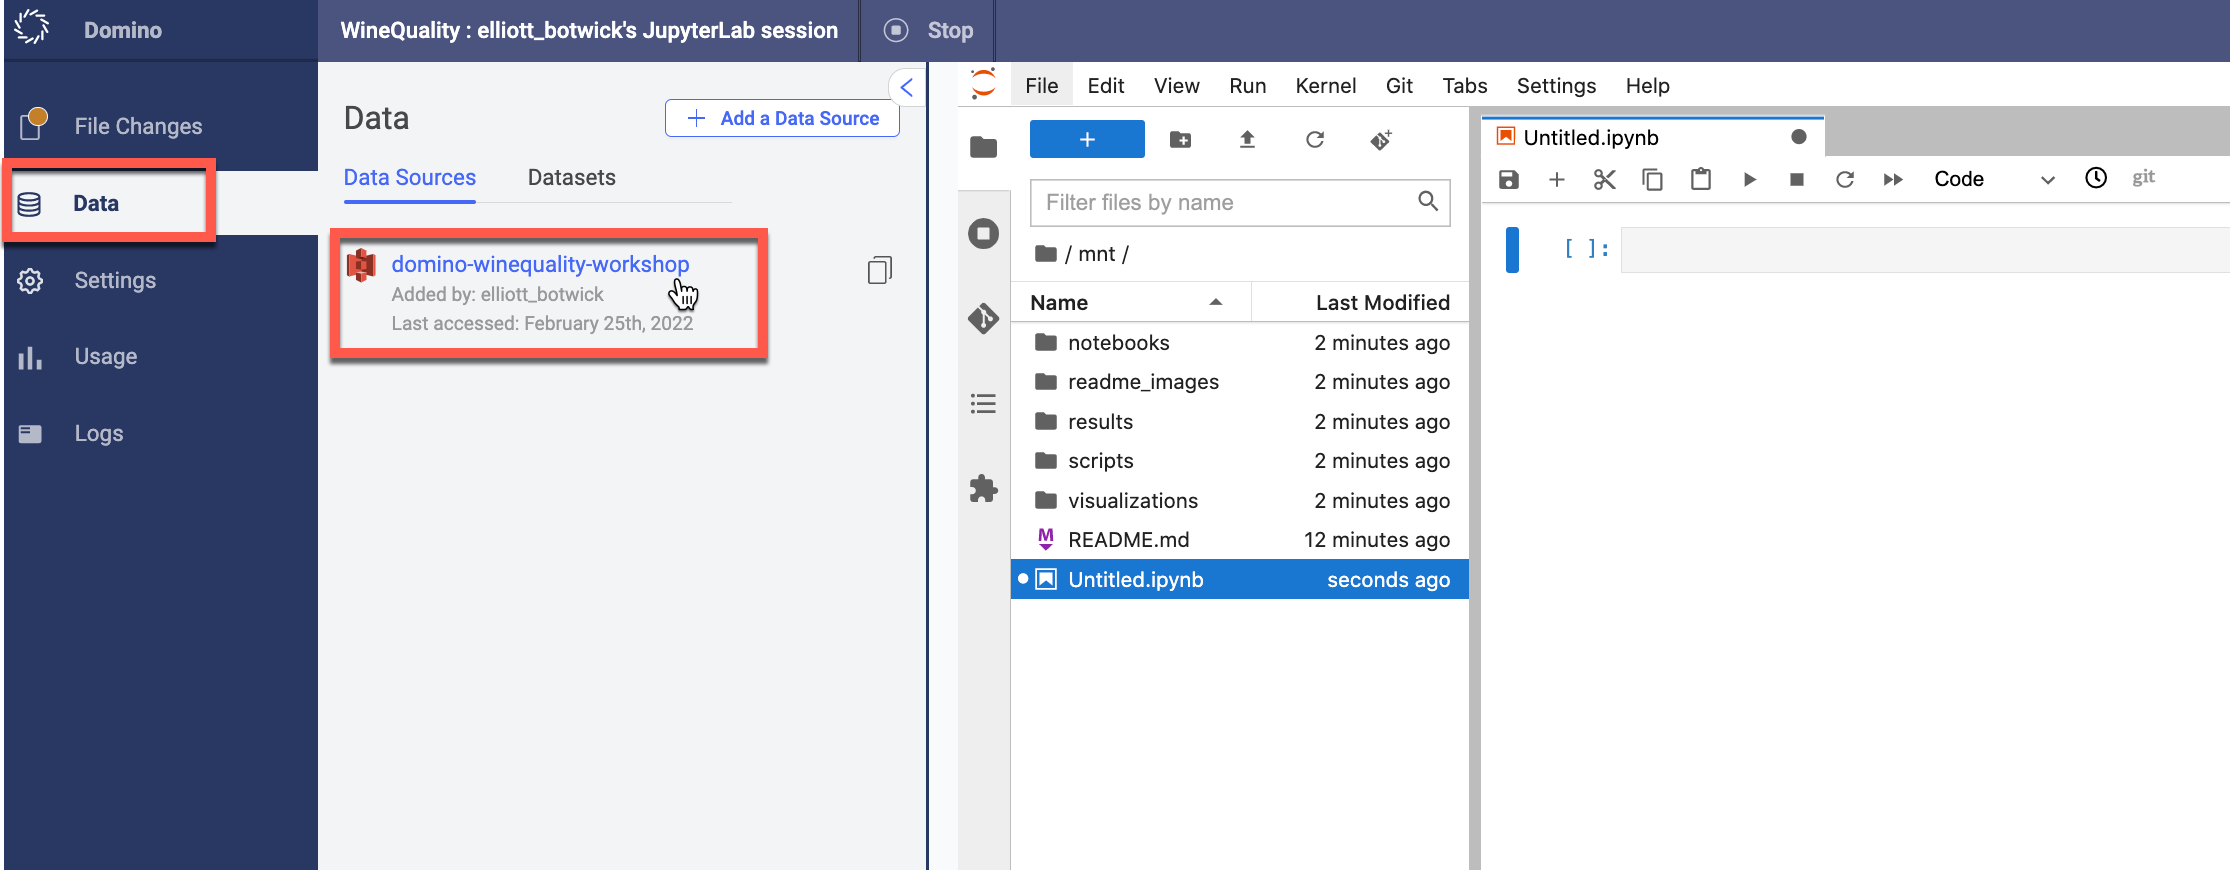Cut the selected cell
2230x870 pixels.
(1604, 179)
